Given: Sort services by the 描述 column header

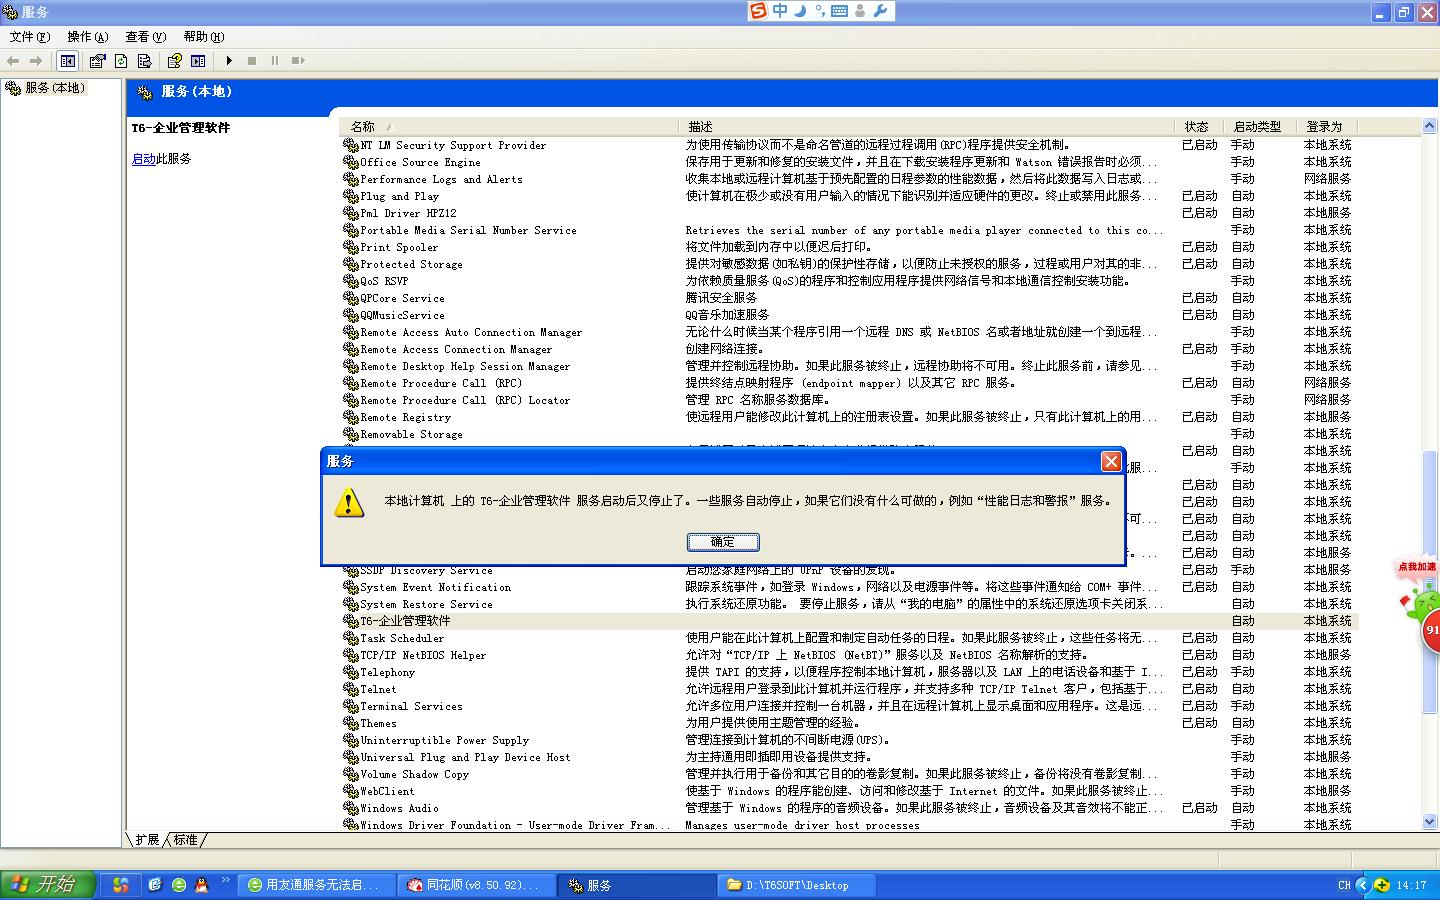Looking at the screenshot, I should [x=926, y=127].
